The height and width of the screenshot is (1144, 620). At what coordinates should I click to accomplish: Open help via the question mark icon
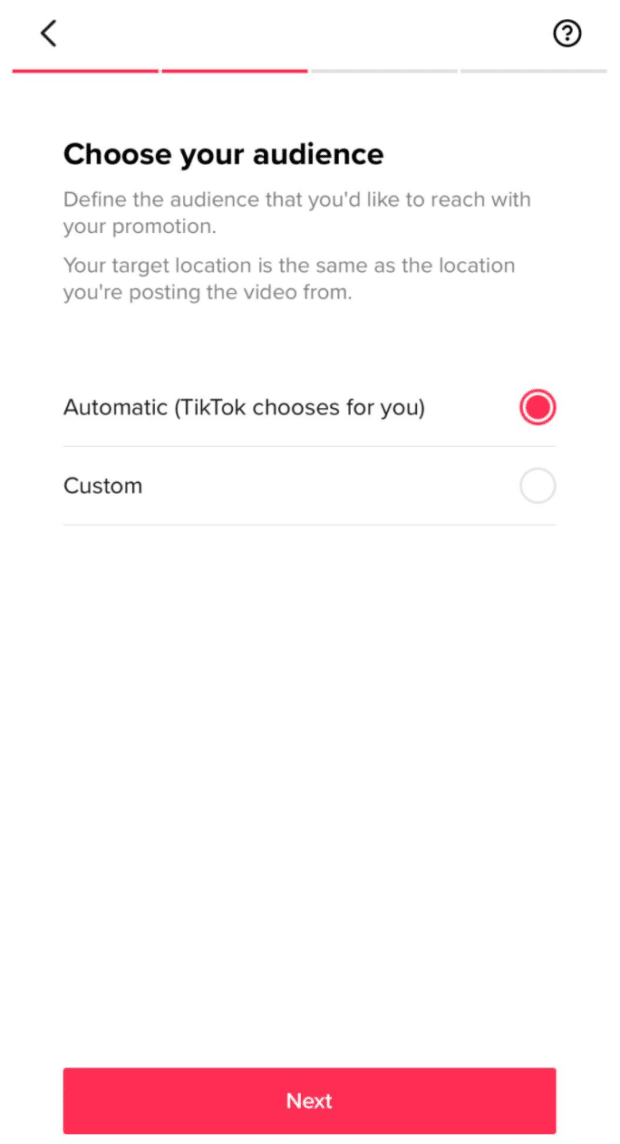coord(567,34)
